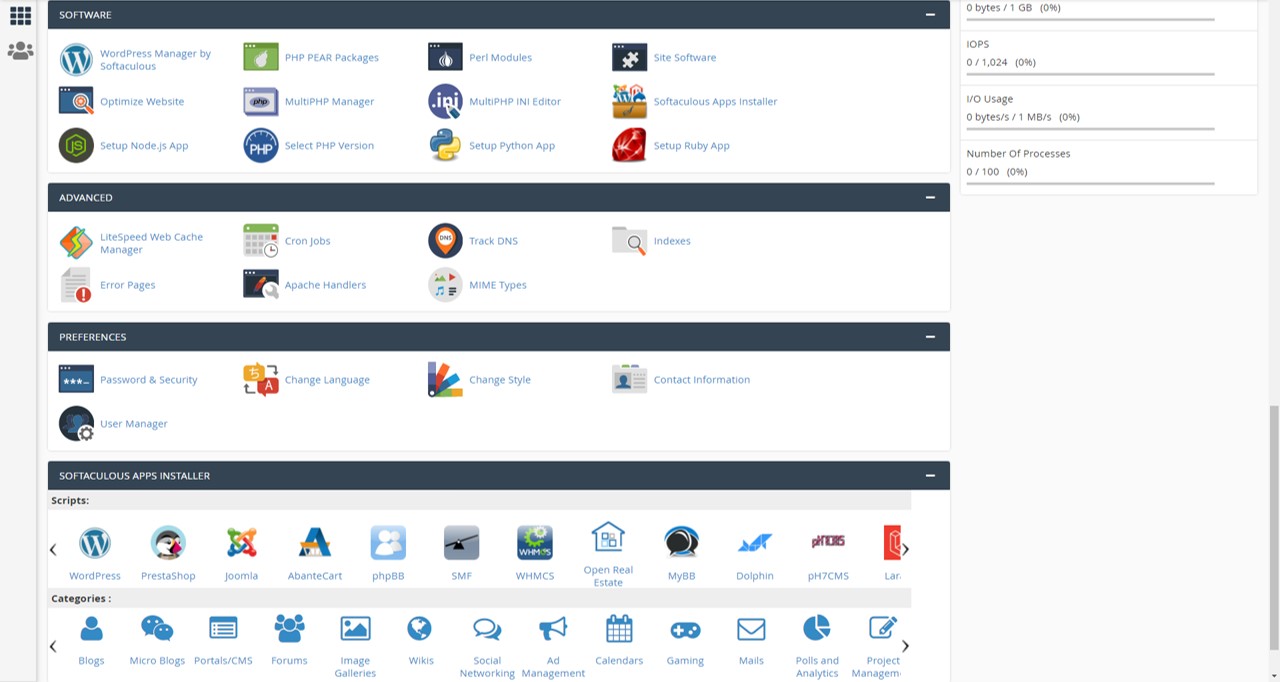This screenshot has height=682, width=1280.
Task: Open the Password & Security link
Action: [148, 380]
